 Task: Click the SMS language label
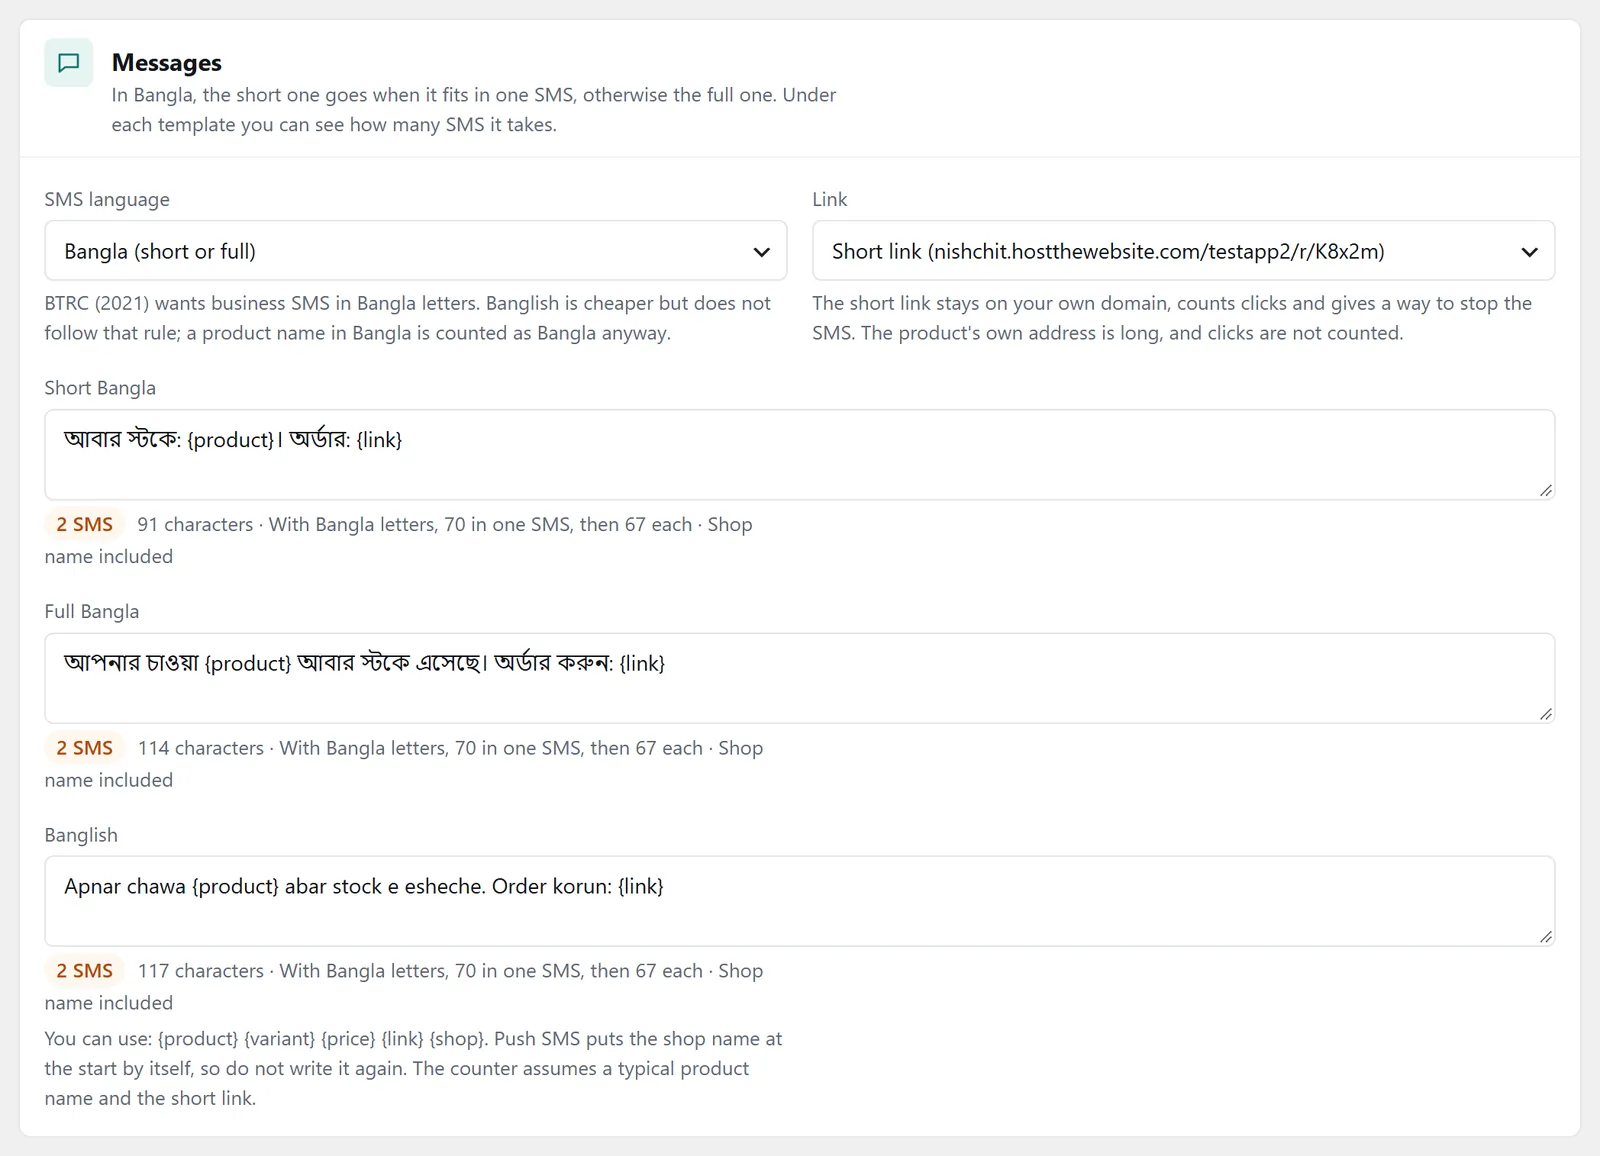click(x=107, y=199)
